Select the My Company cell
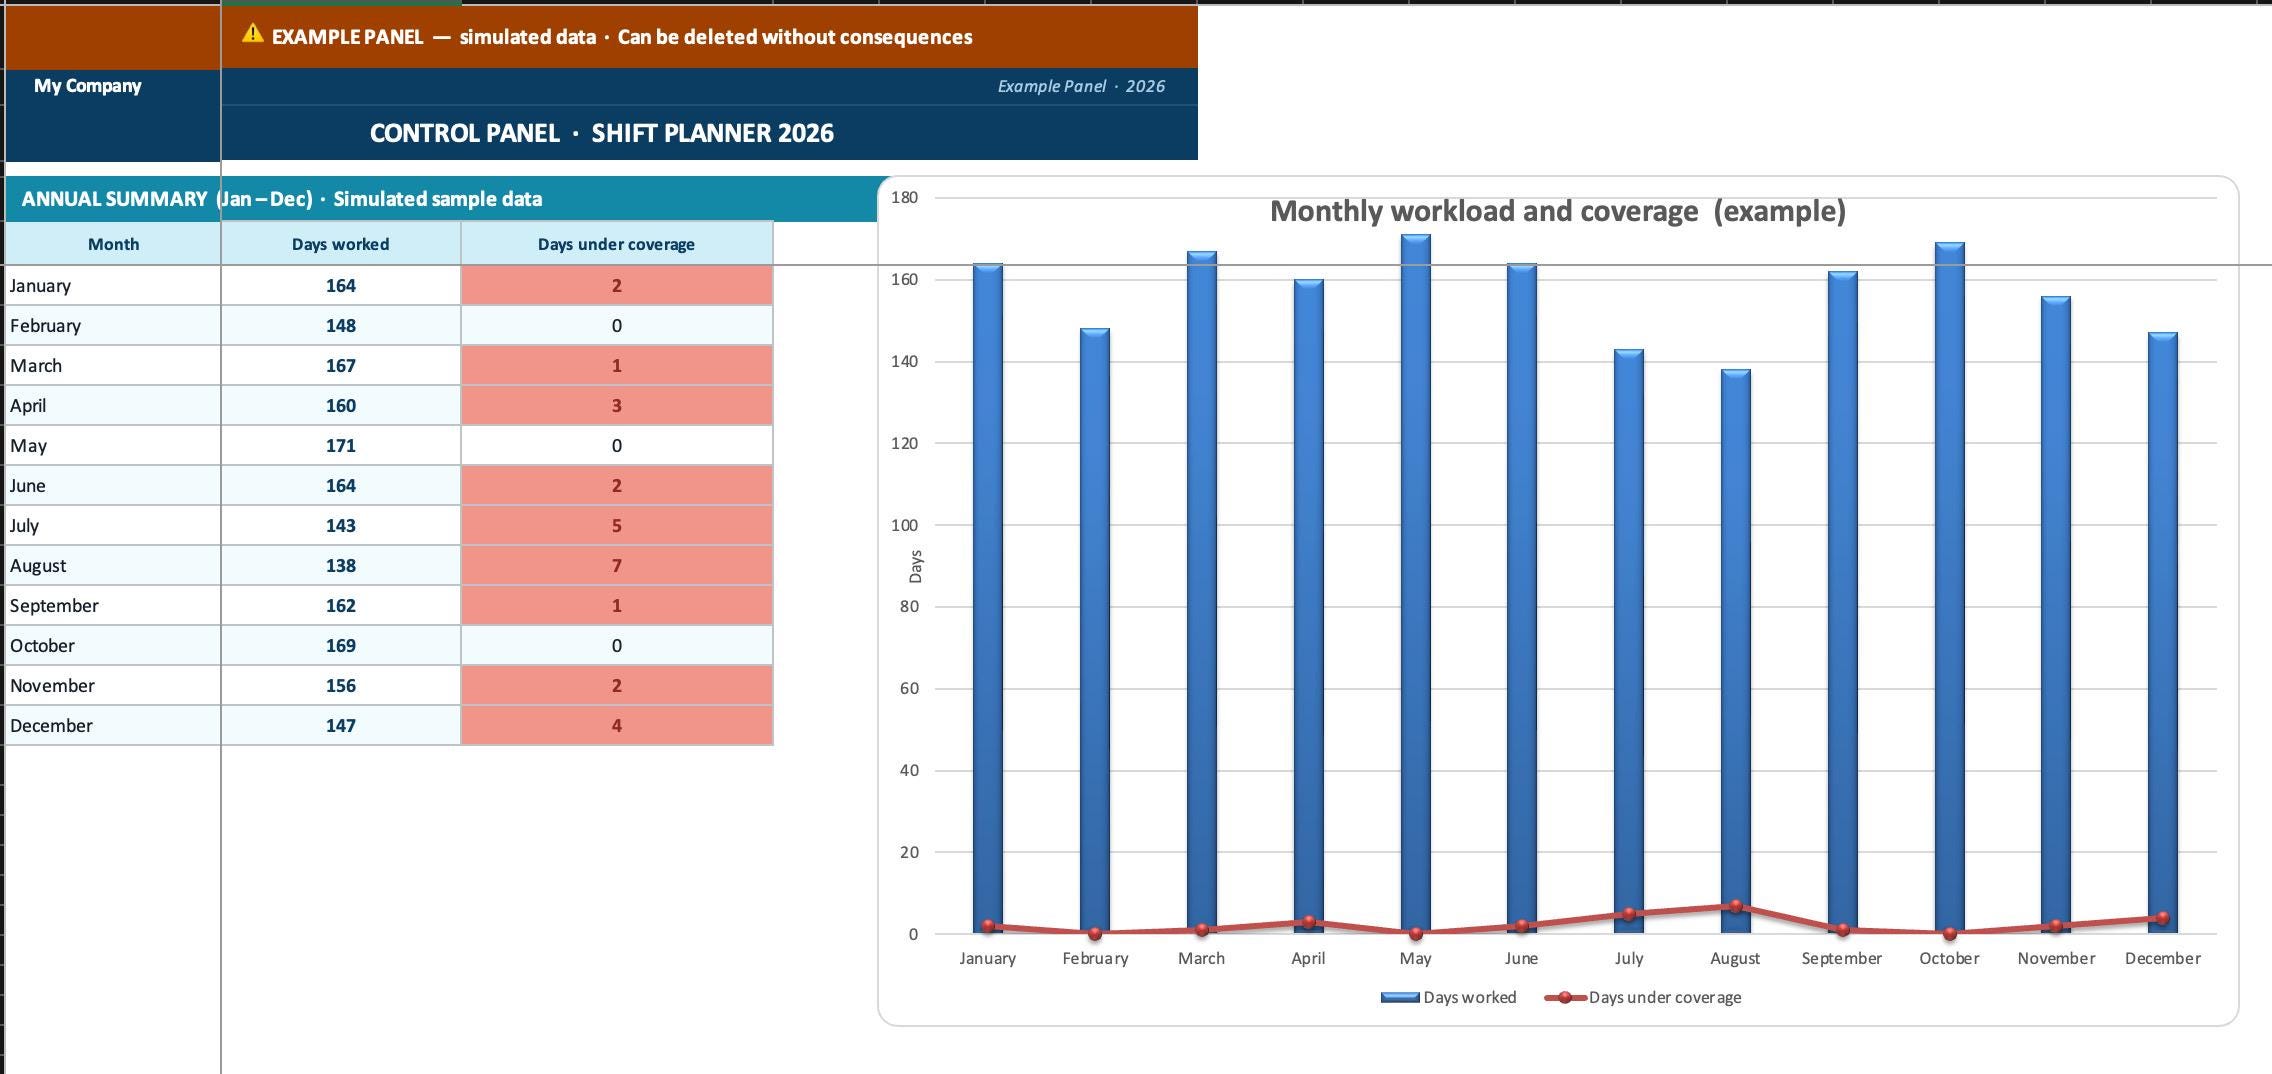The width and height of the screenshot is (2272, 1074). pos(113,86)
